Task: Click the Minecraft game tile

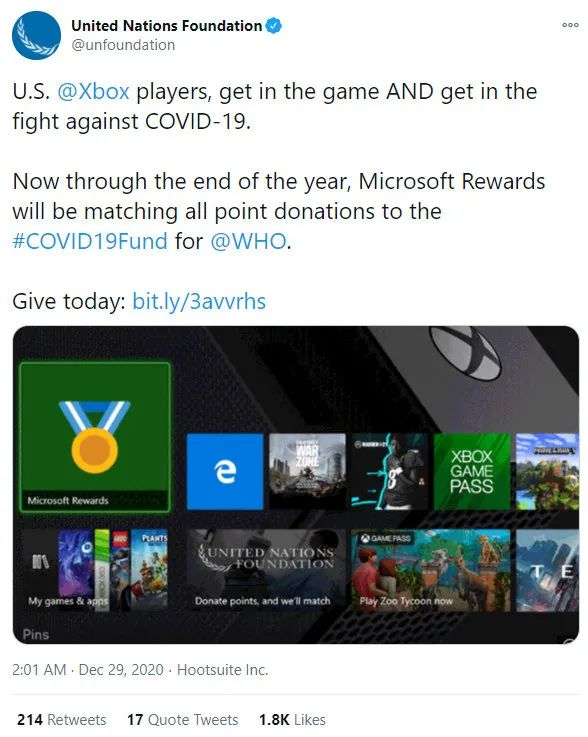Action: pyautogui.click(x=548, y=471)
